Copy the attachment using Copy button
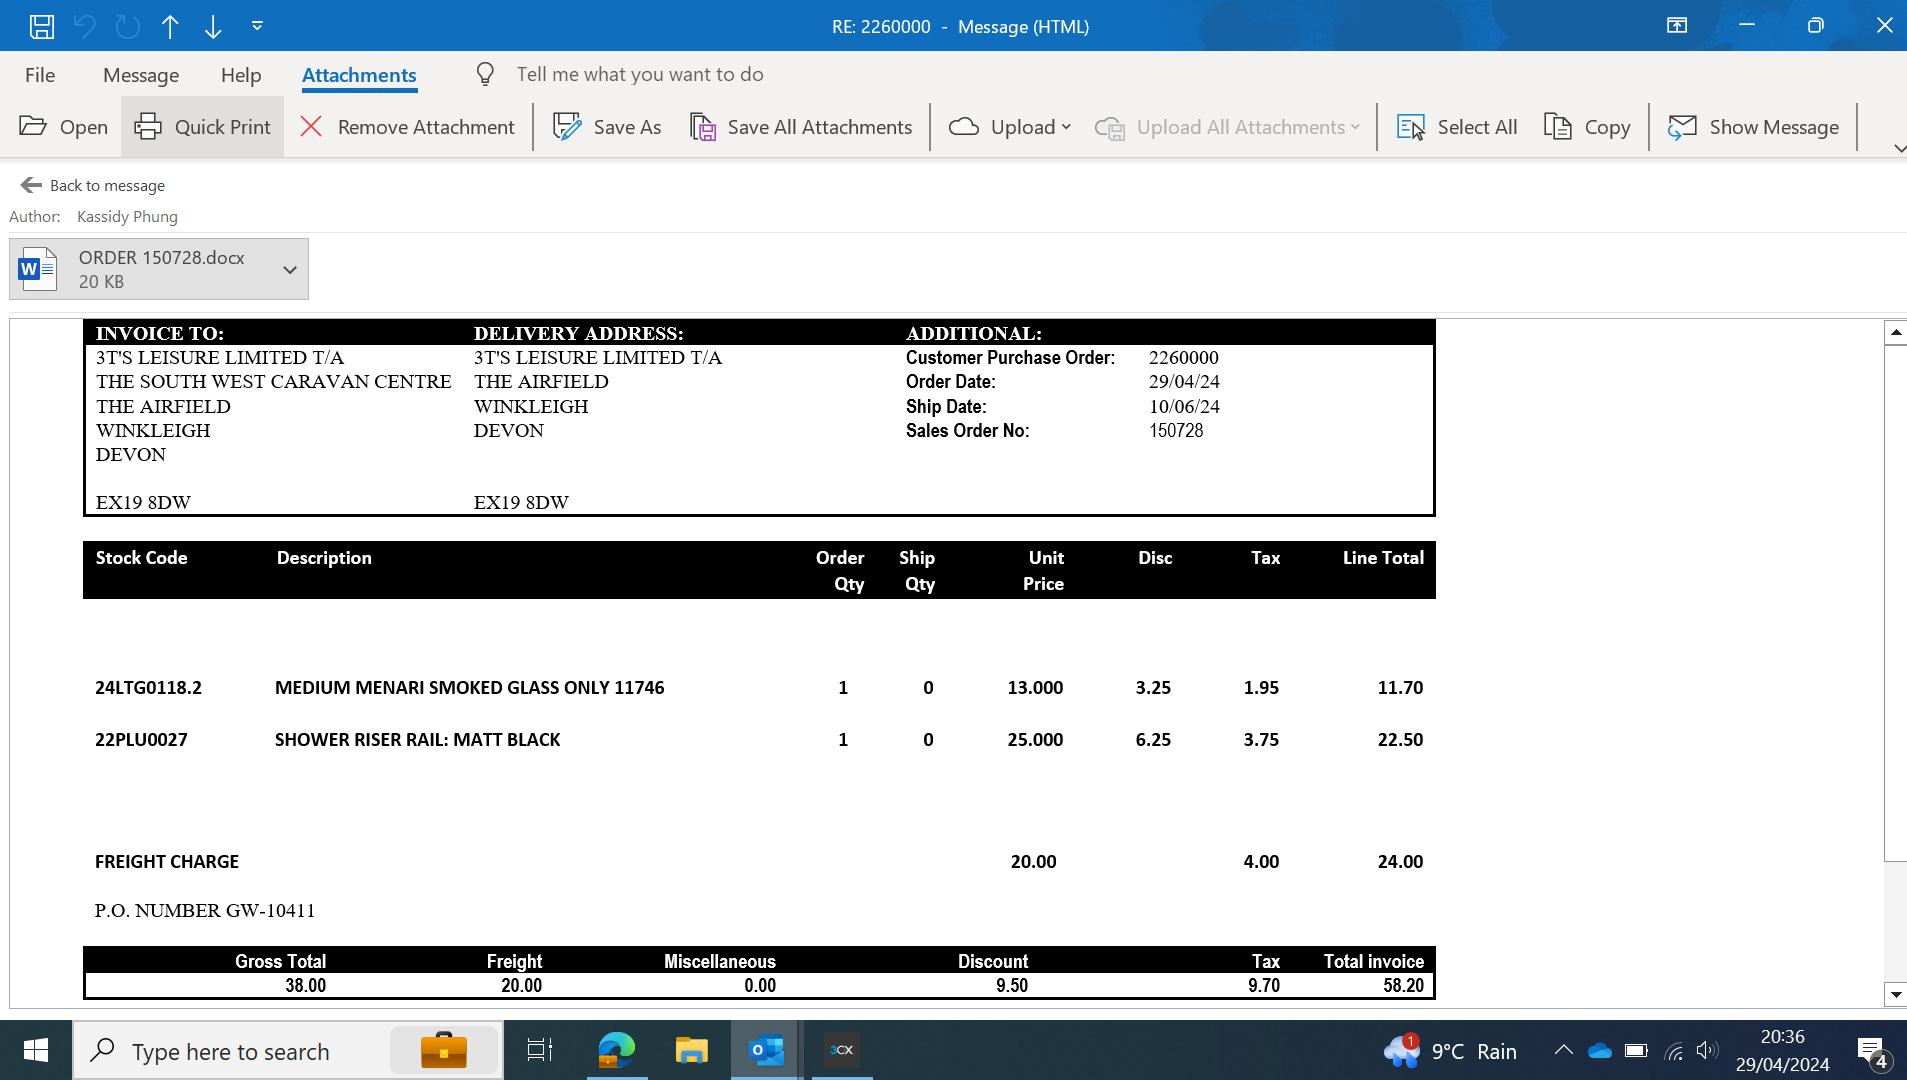Screen dimensions: 1907x1080 coord(1588,127)
